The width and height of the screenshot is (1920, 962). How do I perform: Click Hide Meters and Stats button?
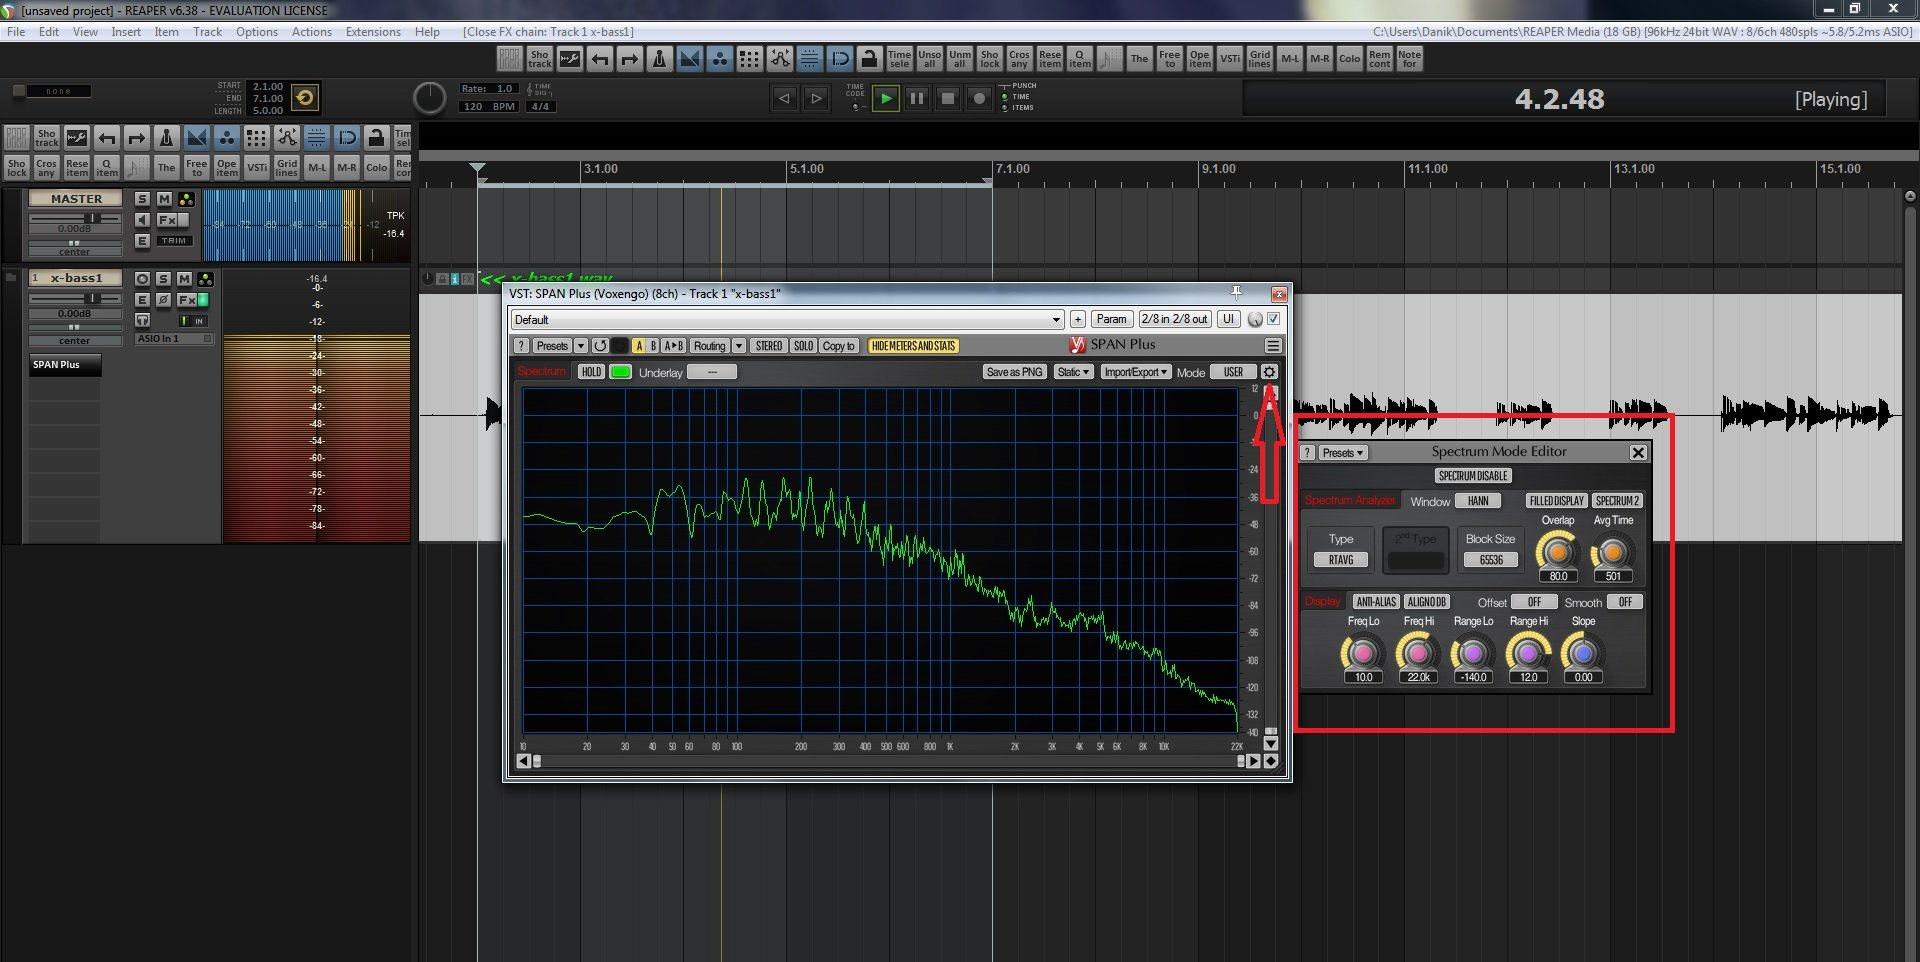tap(913, 346)
